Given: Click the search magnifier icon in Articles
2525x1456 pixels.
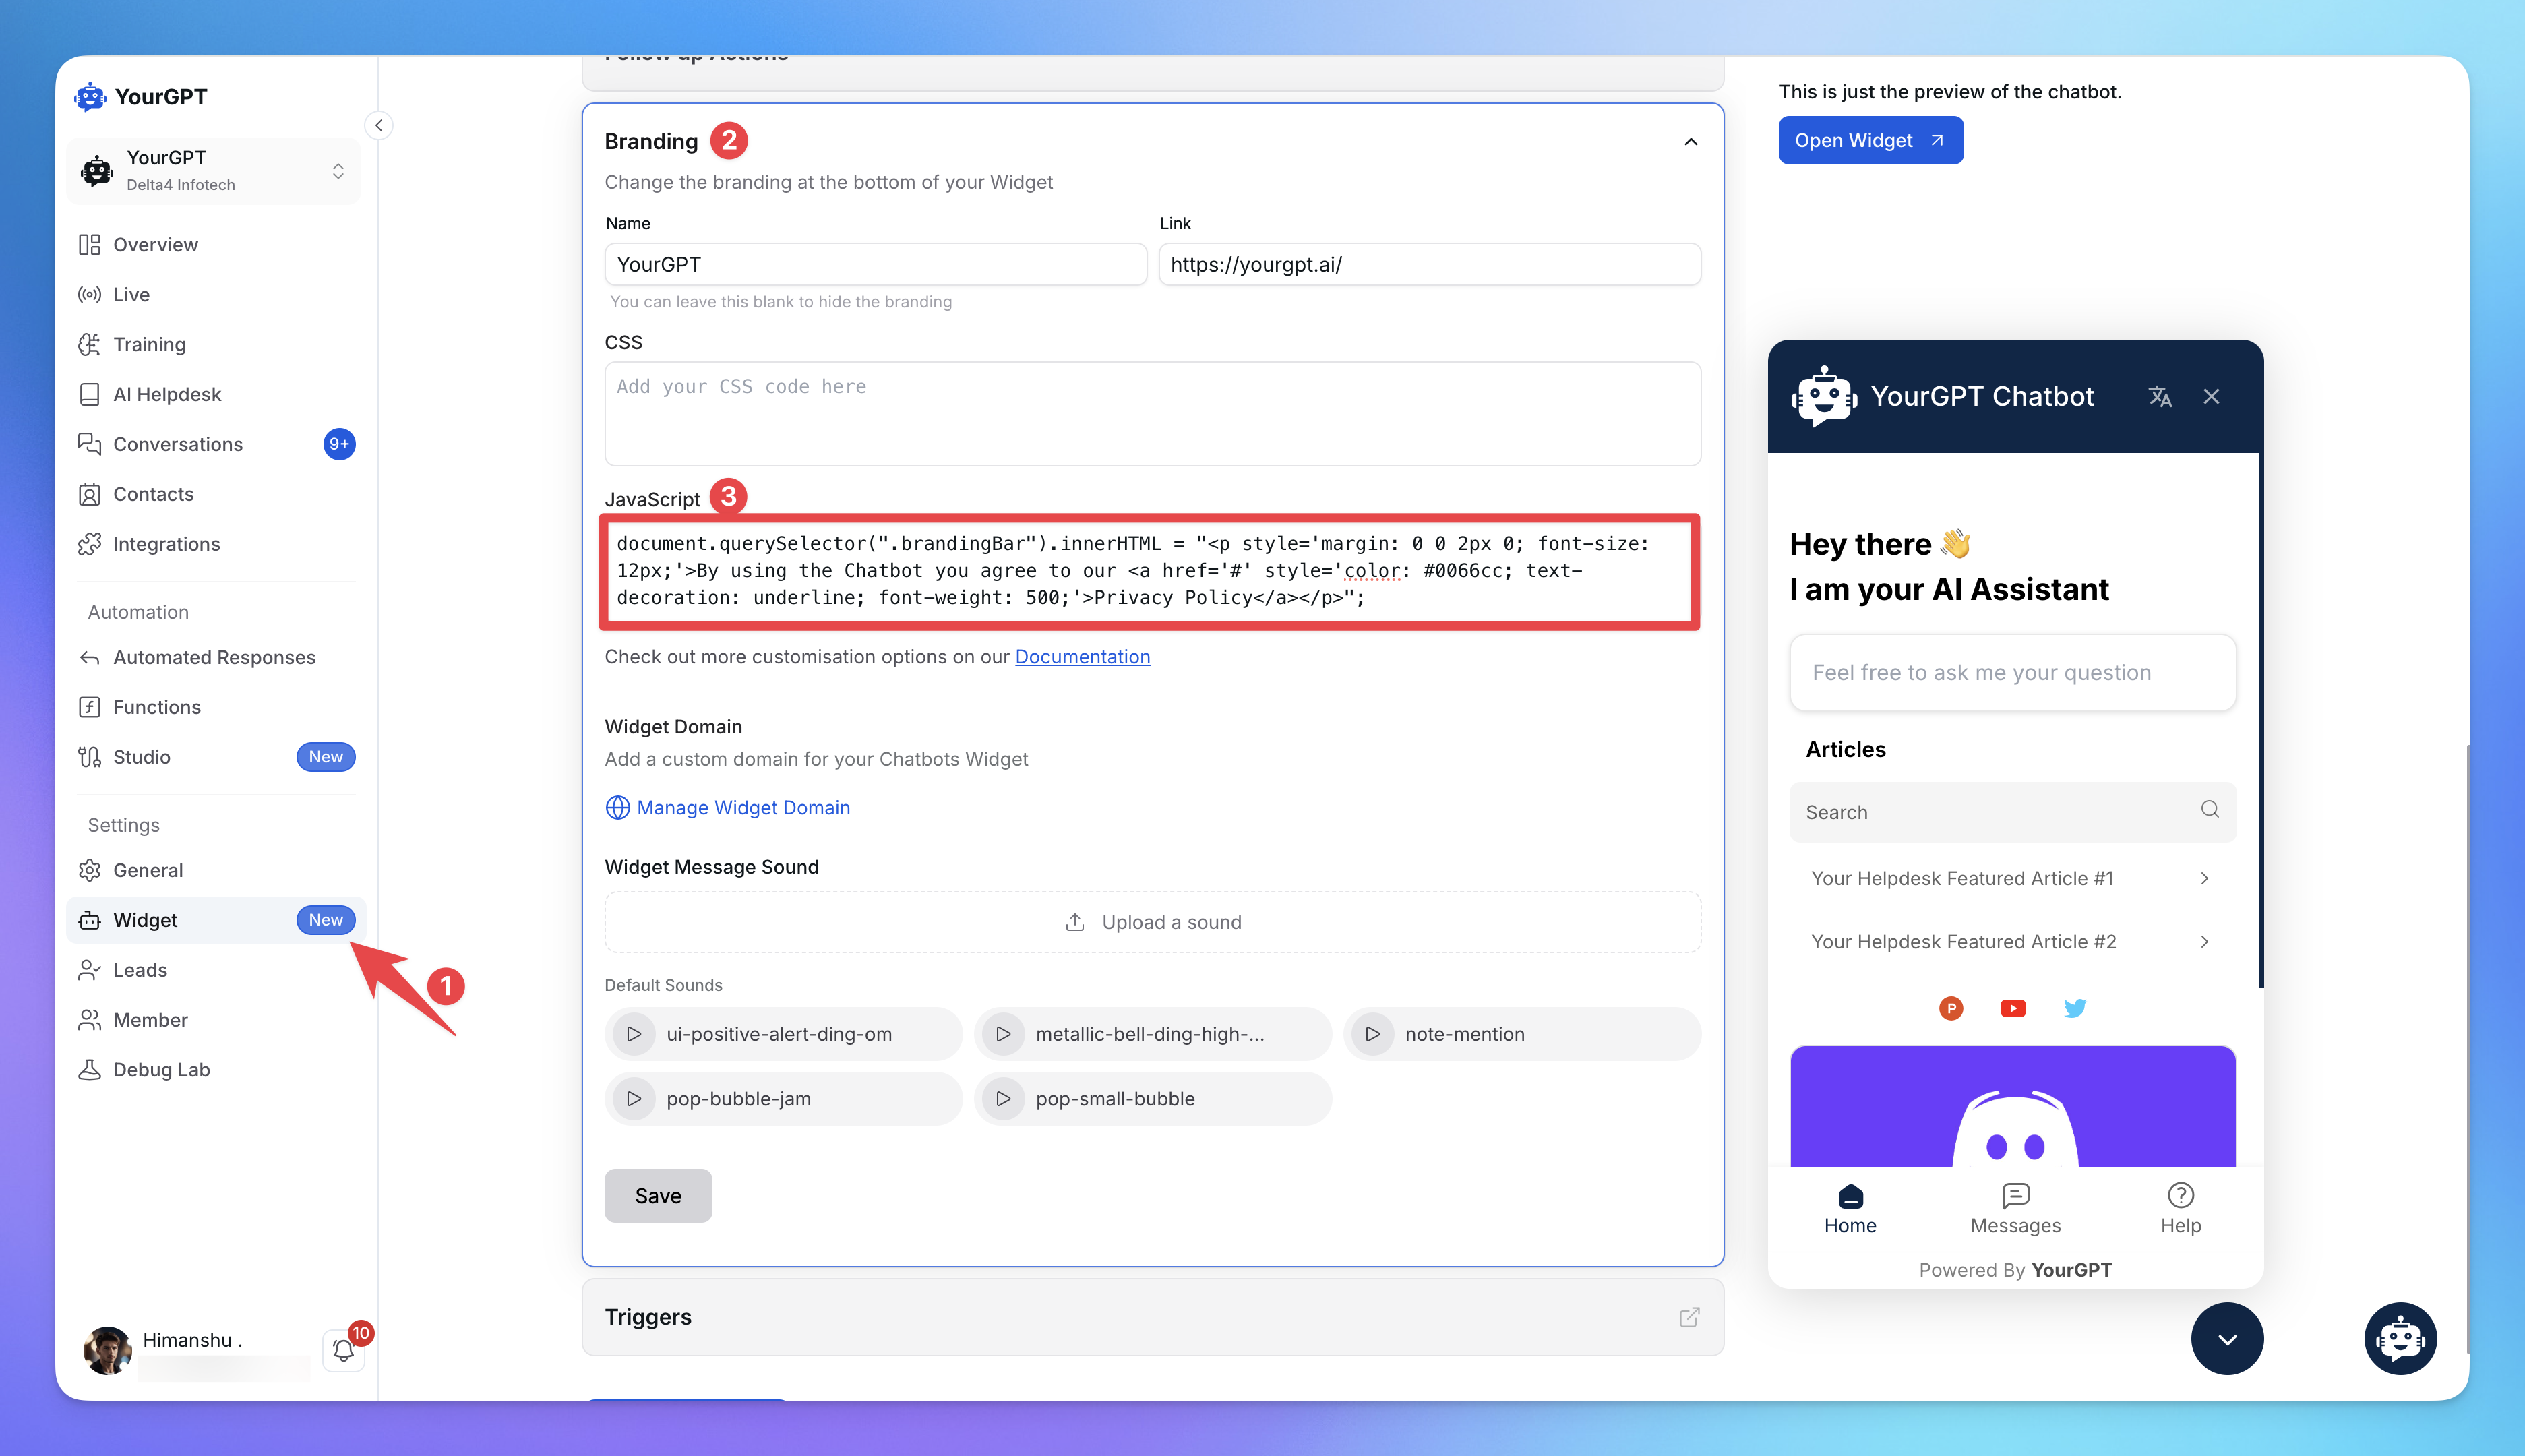Looking at the screenshot, I should coord(2209,809).
